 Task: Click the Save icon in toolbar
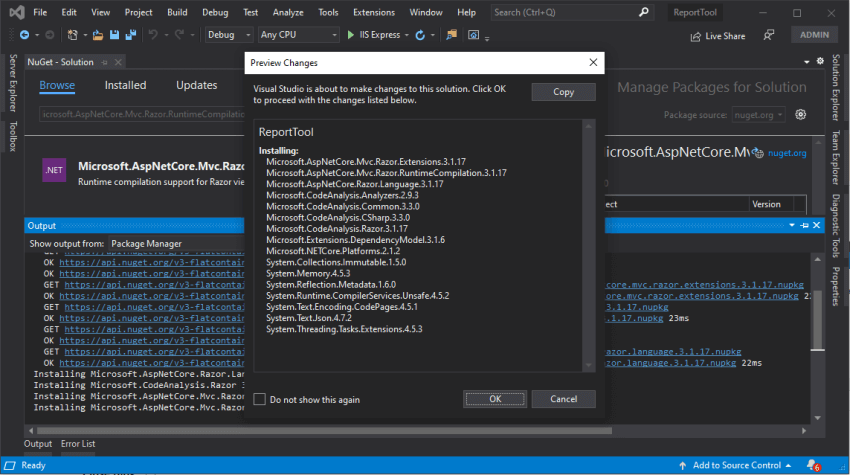point(114,35)
